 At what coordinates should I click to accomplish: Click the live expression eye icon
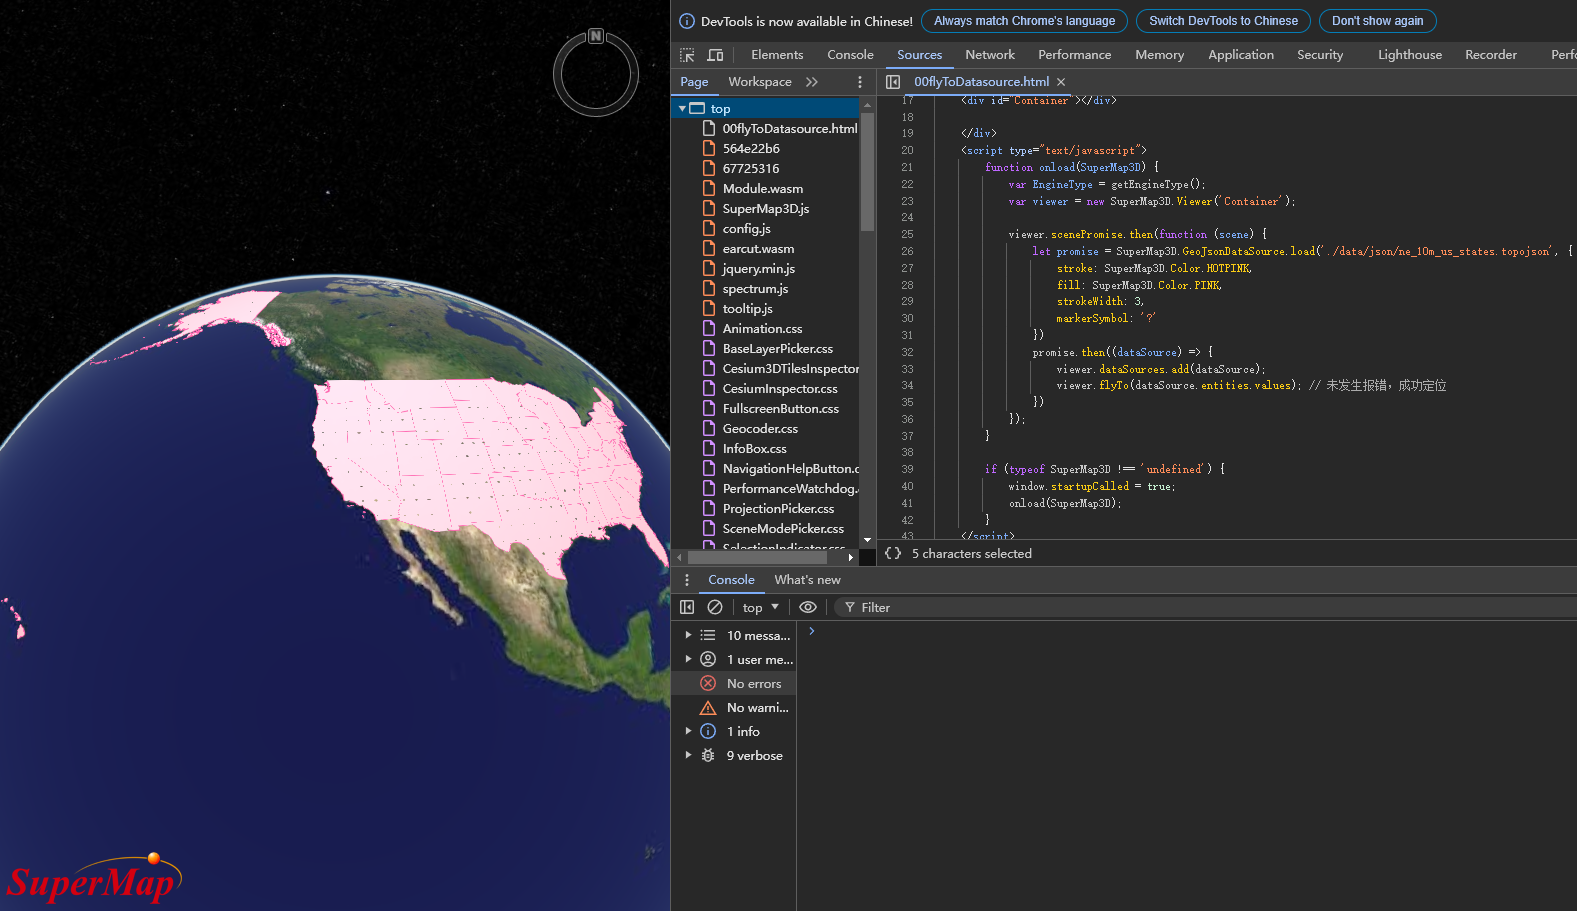(x=808, y=607)
